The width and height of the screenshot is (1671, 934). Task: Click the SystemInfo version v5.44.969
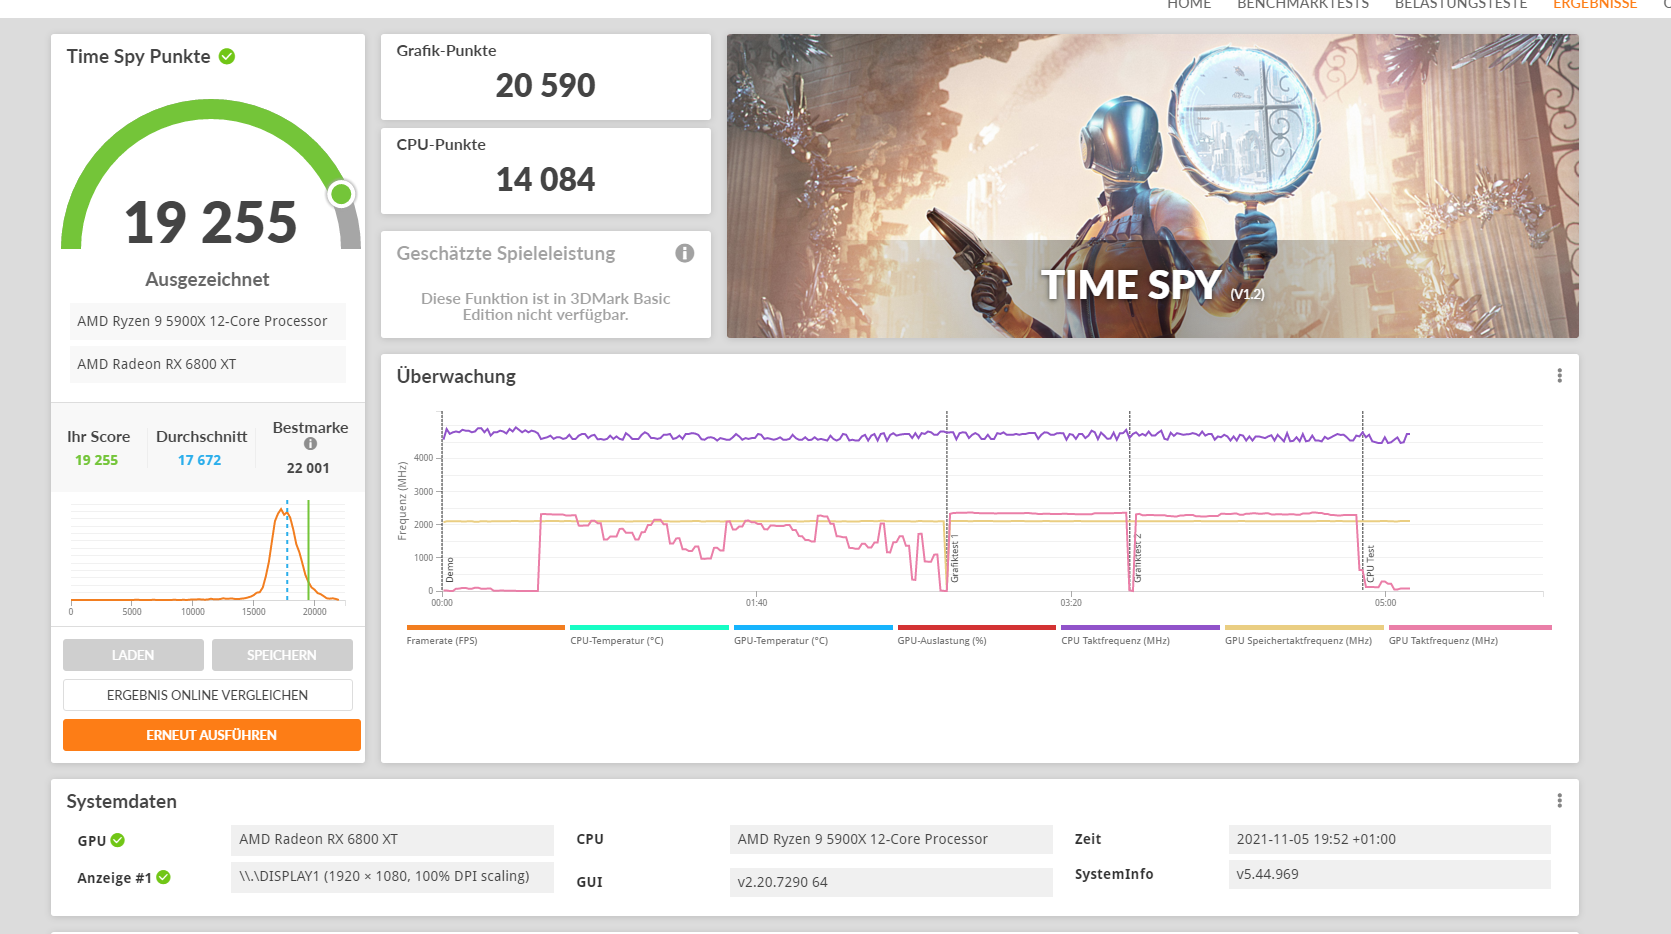(x=1389, y=874)
